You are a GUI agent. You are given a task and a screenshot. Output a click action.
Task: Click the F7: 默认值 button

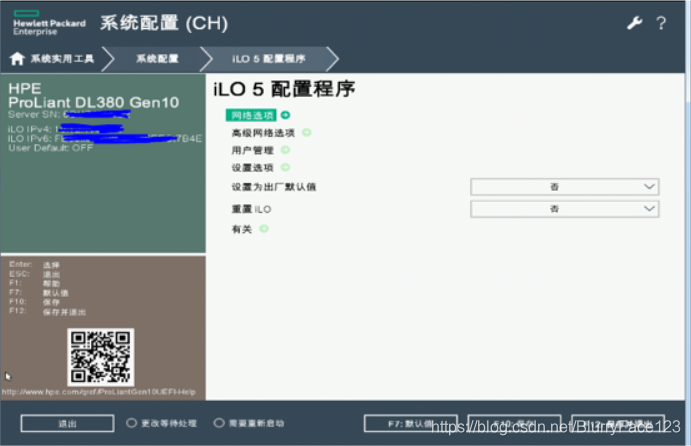click(410, 424)
